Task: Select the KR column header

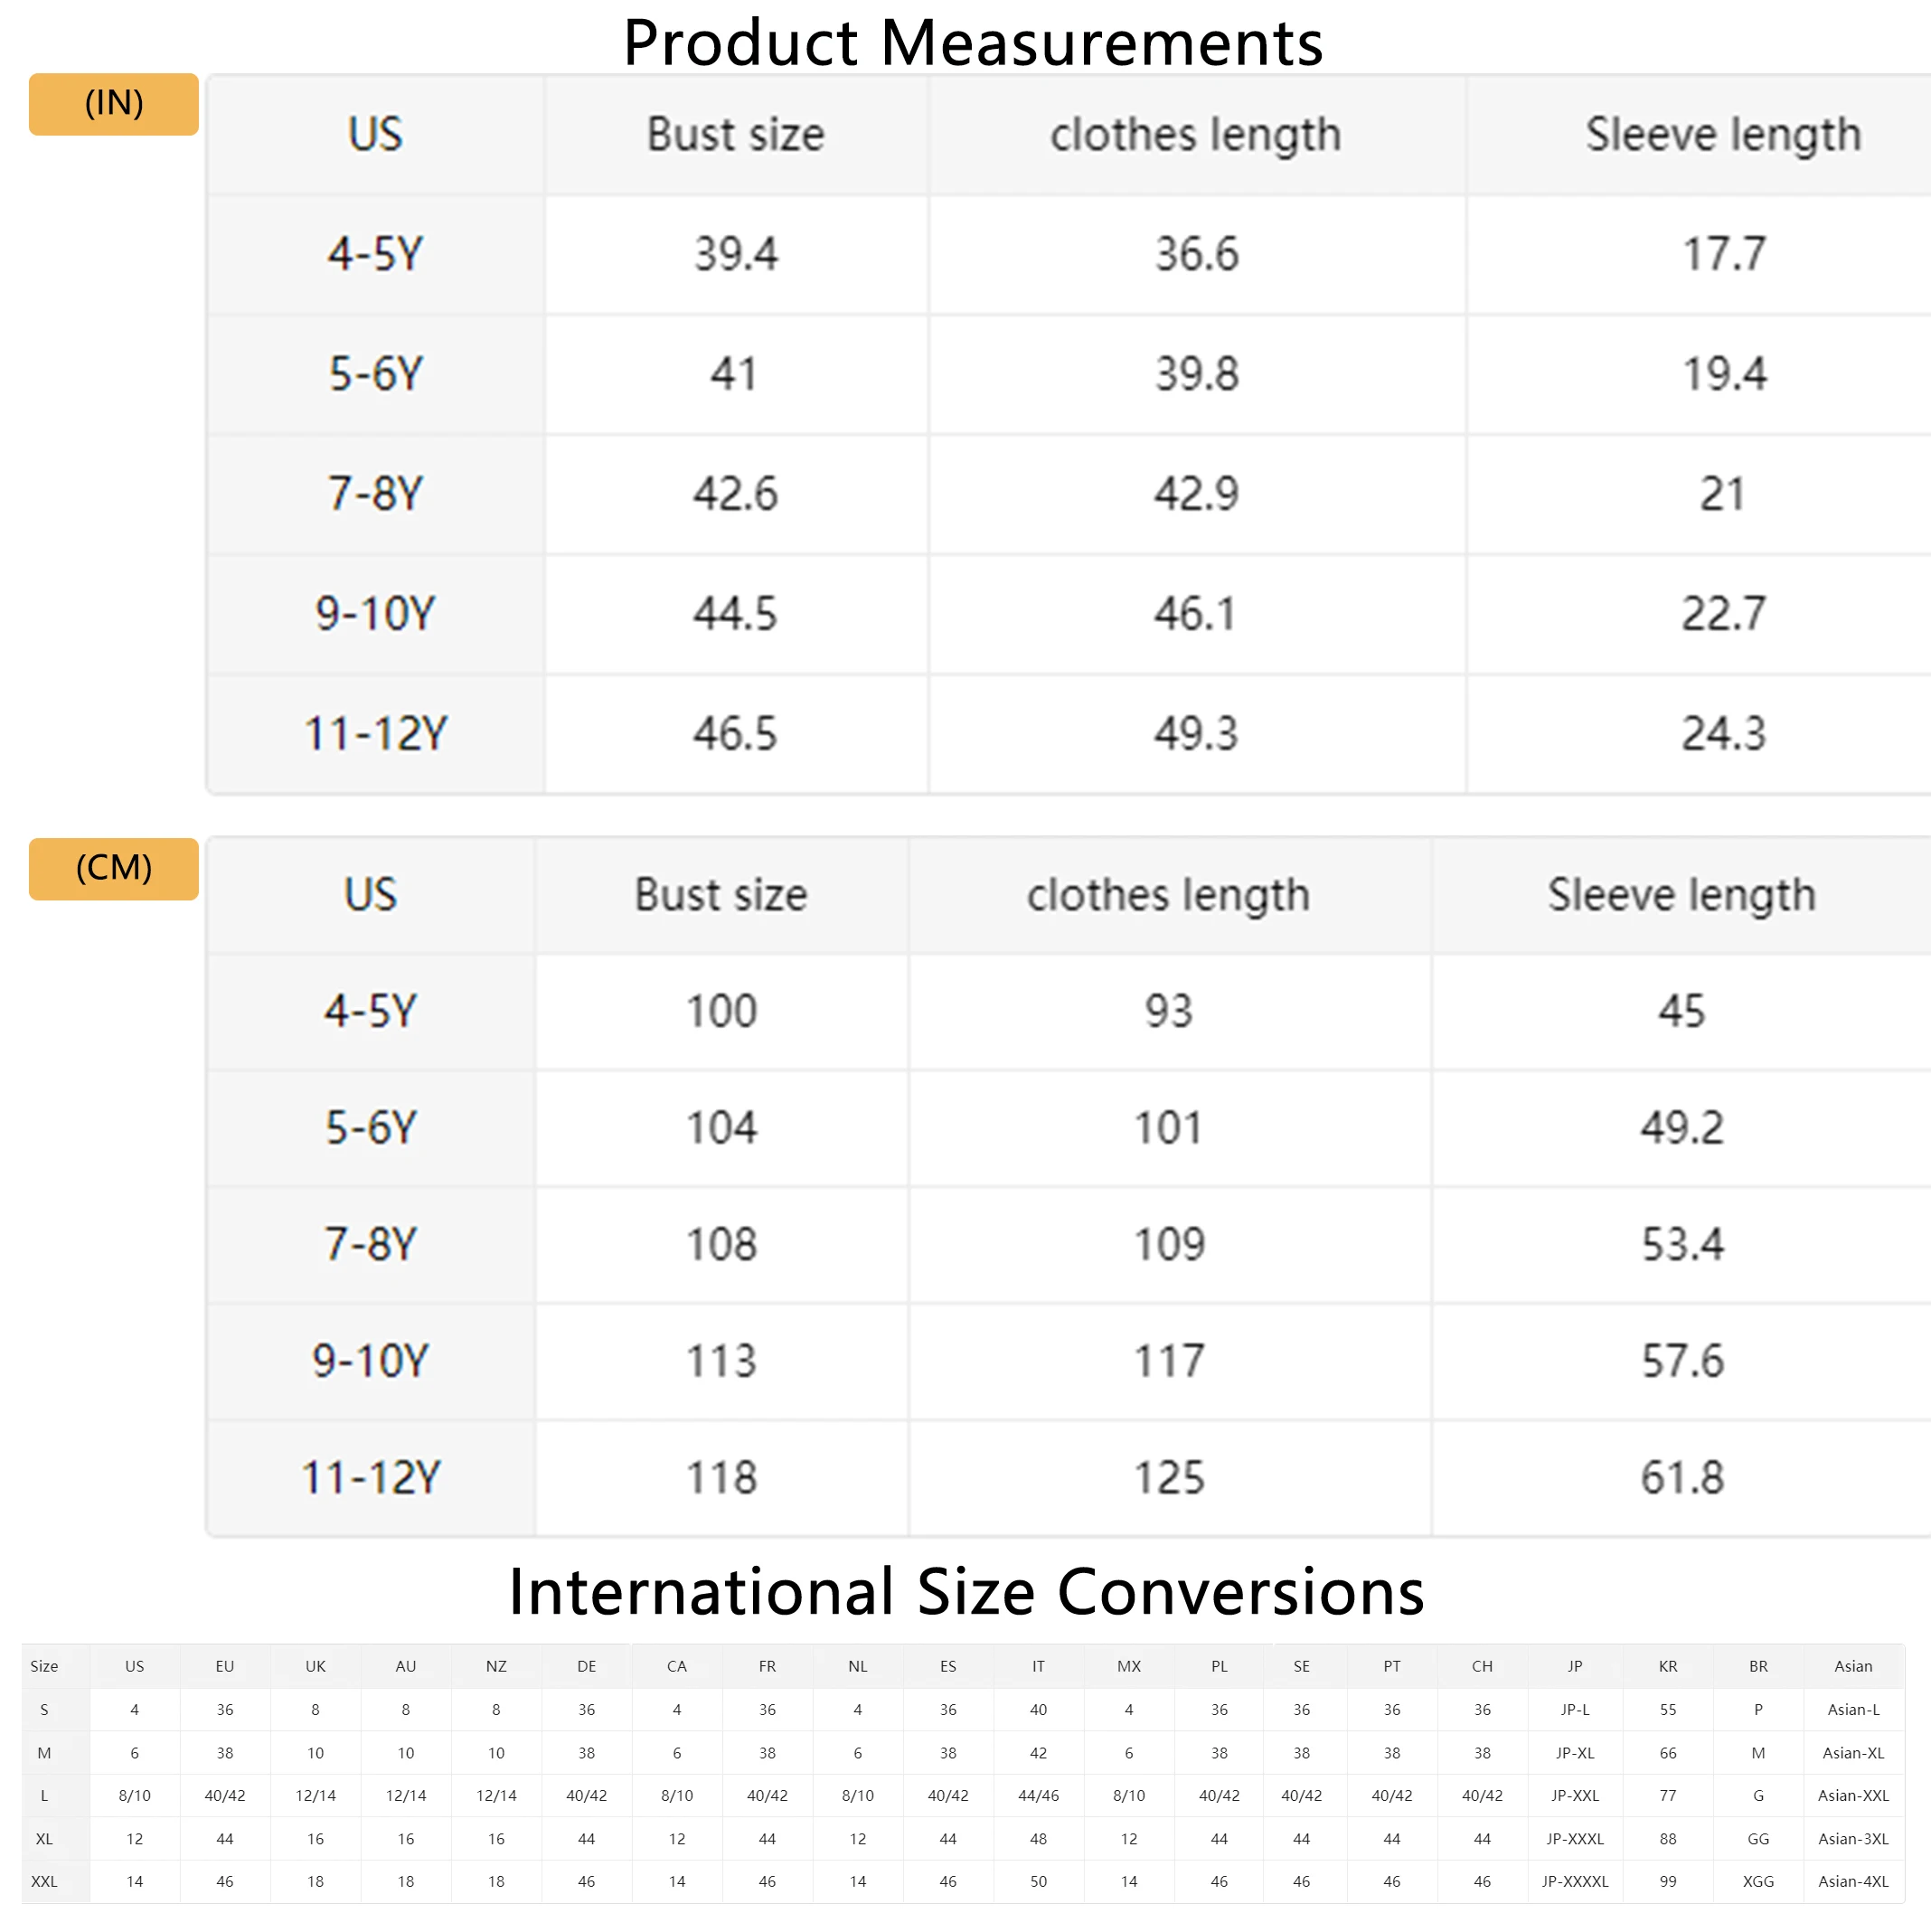Action: pos(1668,1666)
